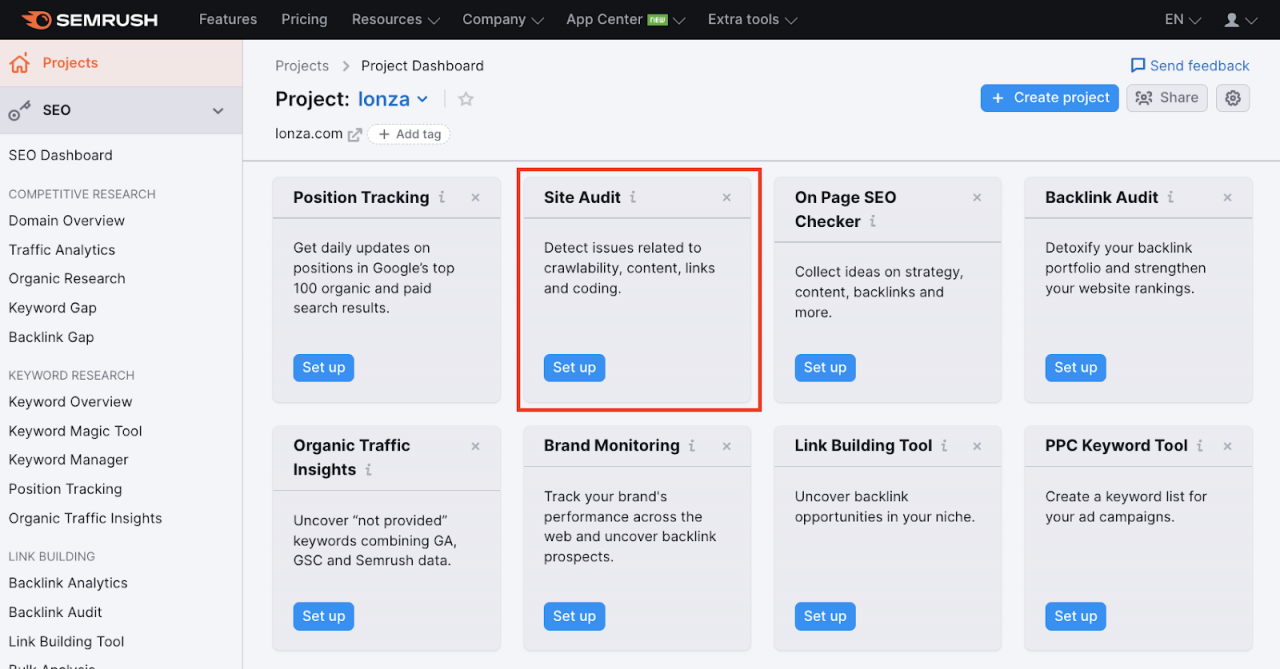Open Organic Research in sidebar
The width and height of the screenshot is (1280, 669).
pos(67,279)
